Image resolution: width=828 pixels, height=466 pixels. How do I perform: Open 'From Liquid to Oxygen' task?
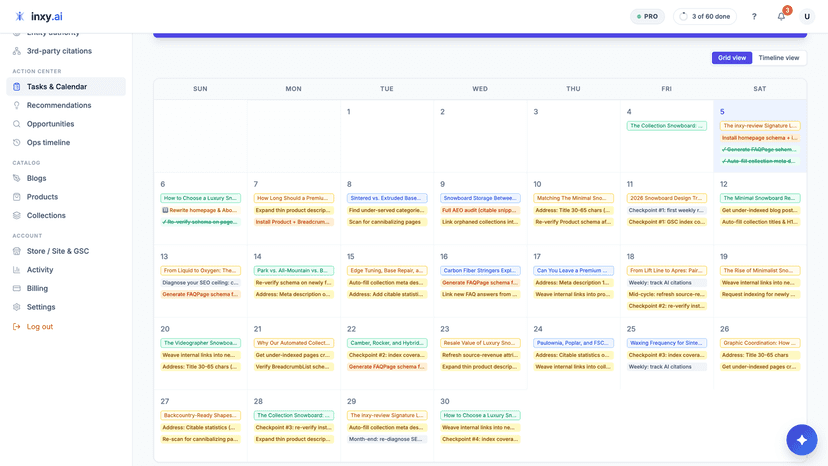pos(200,271)
